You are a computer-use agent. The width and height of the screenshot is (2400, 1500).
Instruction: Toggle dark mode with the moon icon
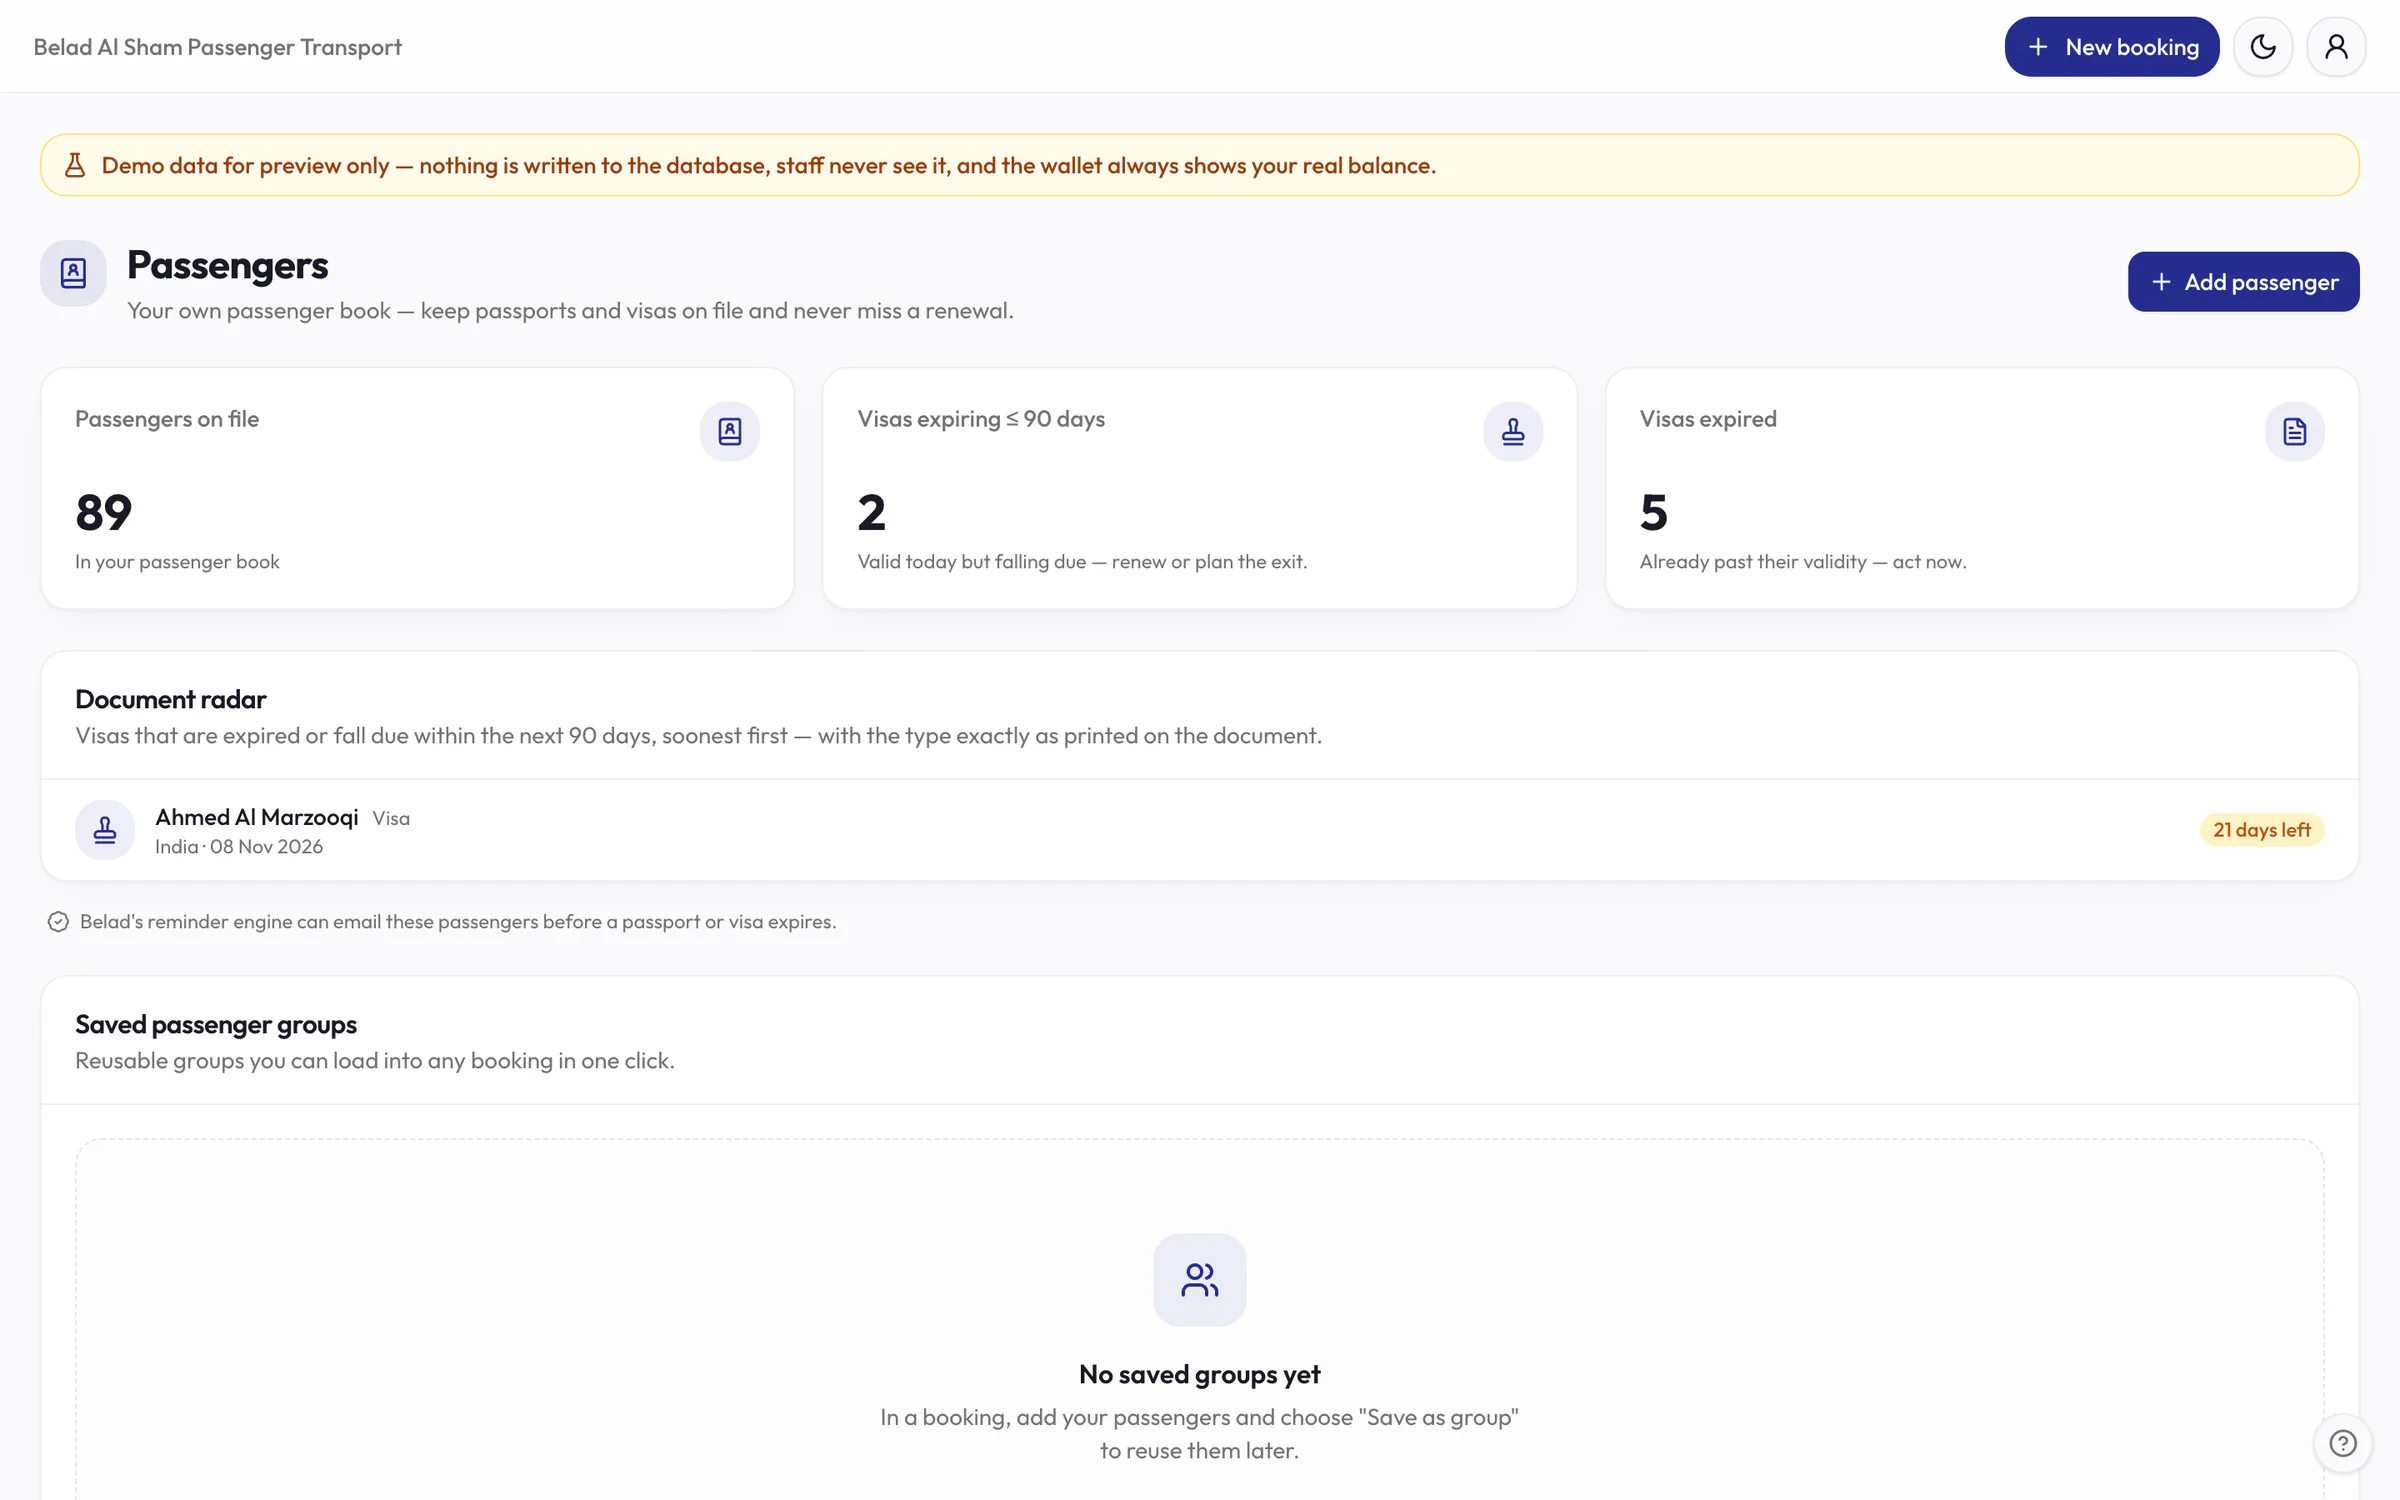point(2263,47)
